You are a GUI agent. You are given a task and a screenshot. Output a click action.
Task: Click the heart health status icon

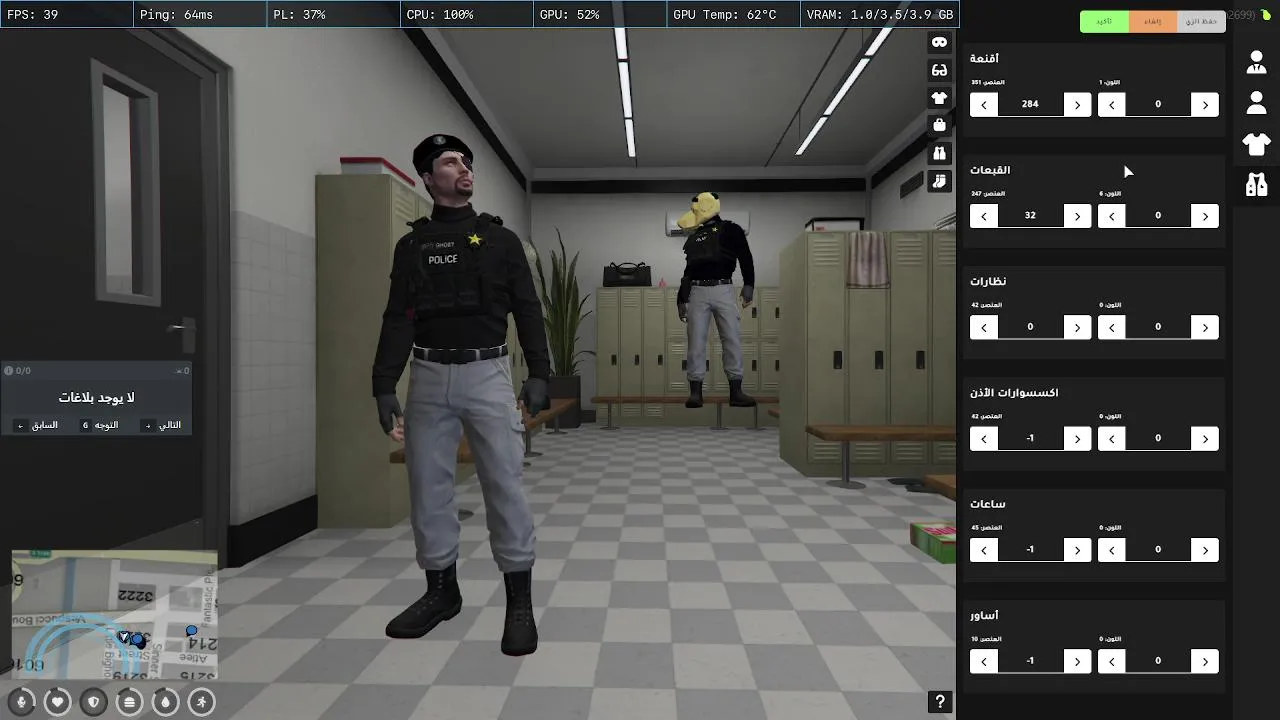[58, 702]
